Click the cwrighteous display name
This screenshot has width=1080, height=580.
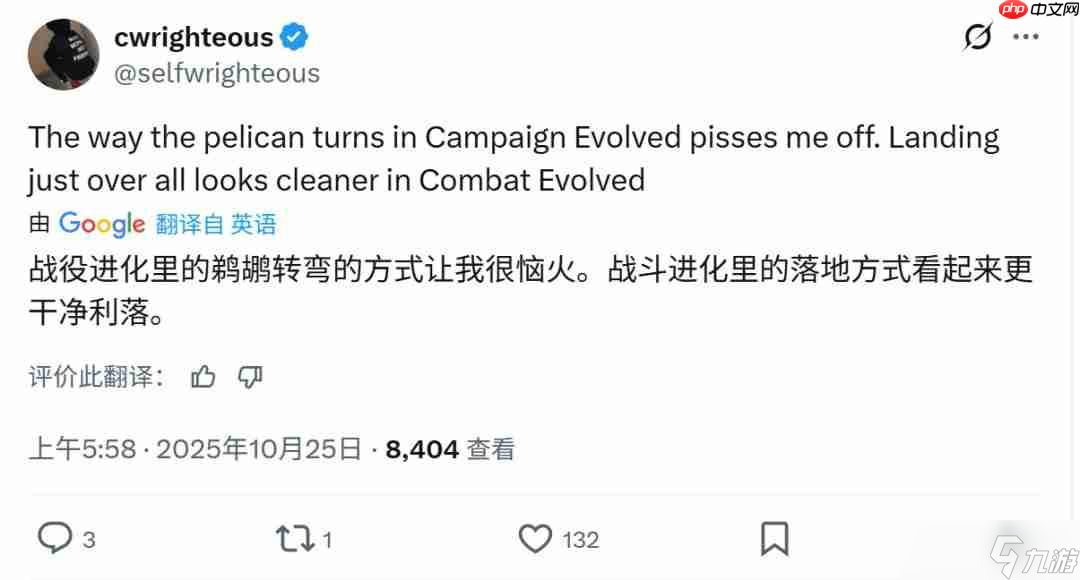tap(194, 37)
